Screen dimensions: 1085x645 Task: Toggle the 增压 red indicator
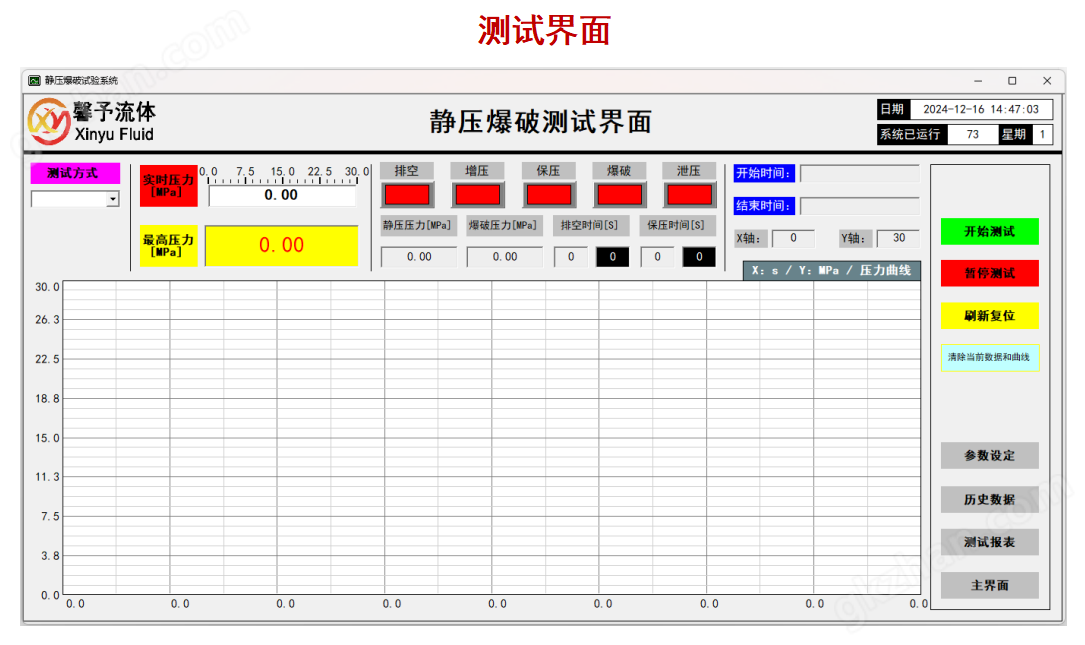tap(477, 195)
